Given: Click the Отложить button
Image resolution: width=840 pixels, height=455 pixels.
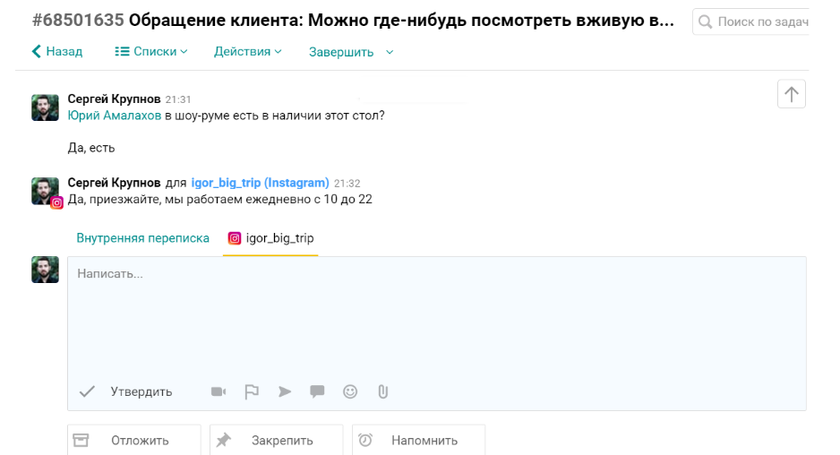Looking at the screenshot, I should [134, 440].
